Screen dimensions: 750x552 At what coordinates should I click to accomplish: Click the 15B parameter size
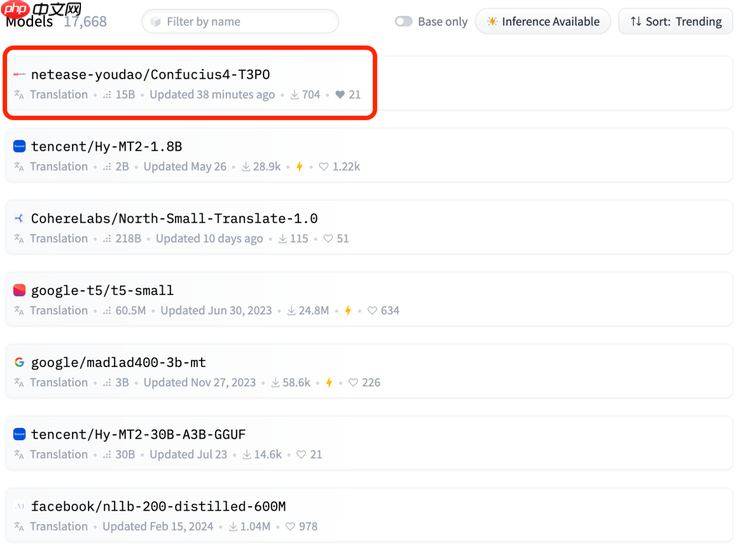(125, 95)
